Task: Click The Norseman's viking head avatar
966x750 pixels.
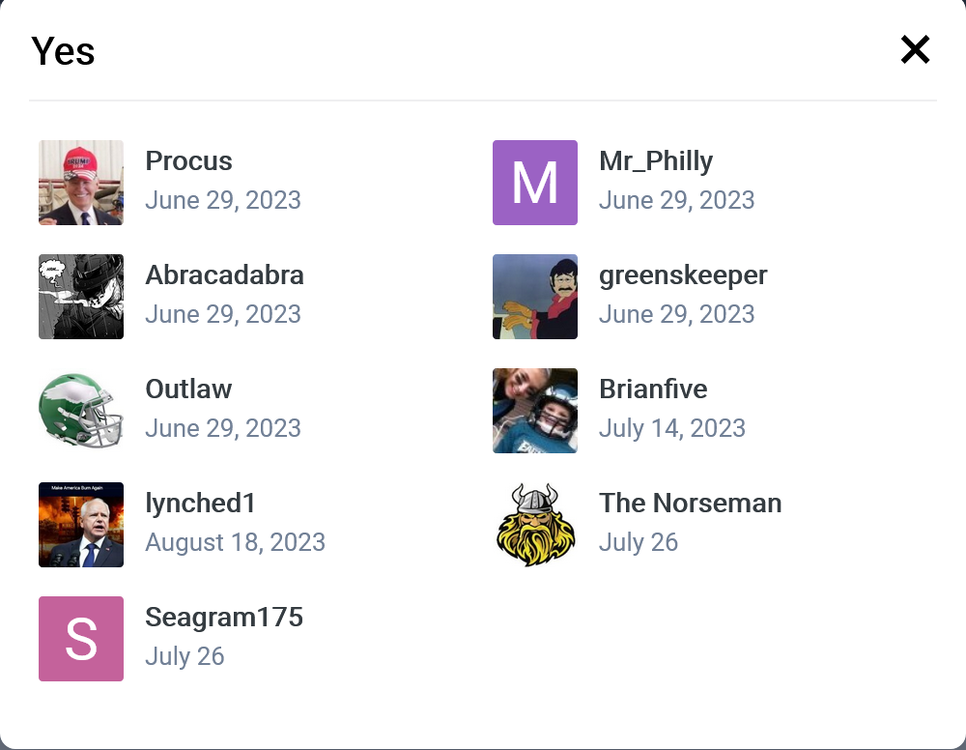Action: tap(535, 524)
